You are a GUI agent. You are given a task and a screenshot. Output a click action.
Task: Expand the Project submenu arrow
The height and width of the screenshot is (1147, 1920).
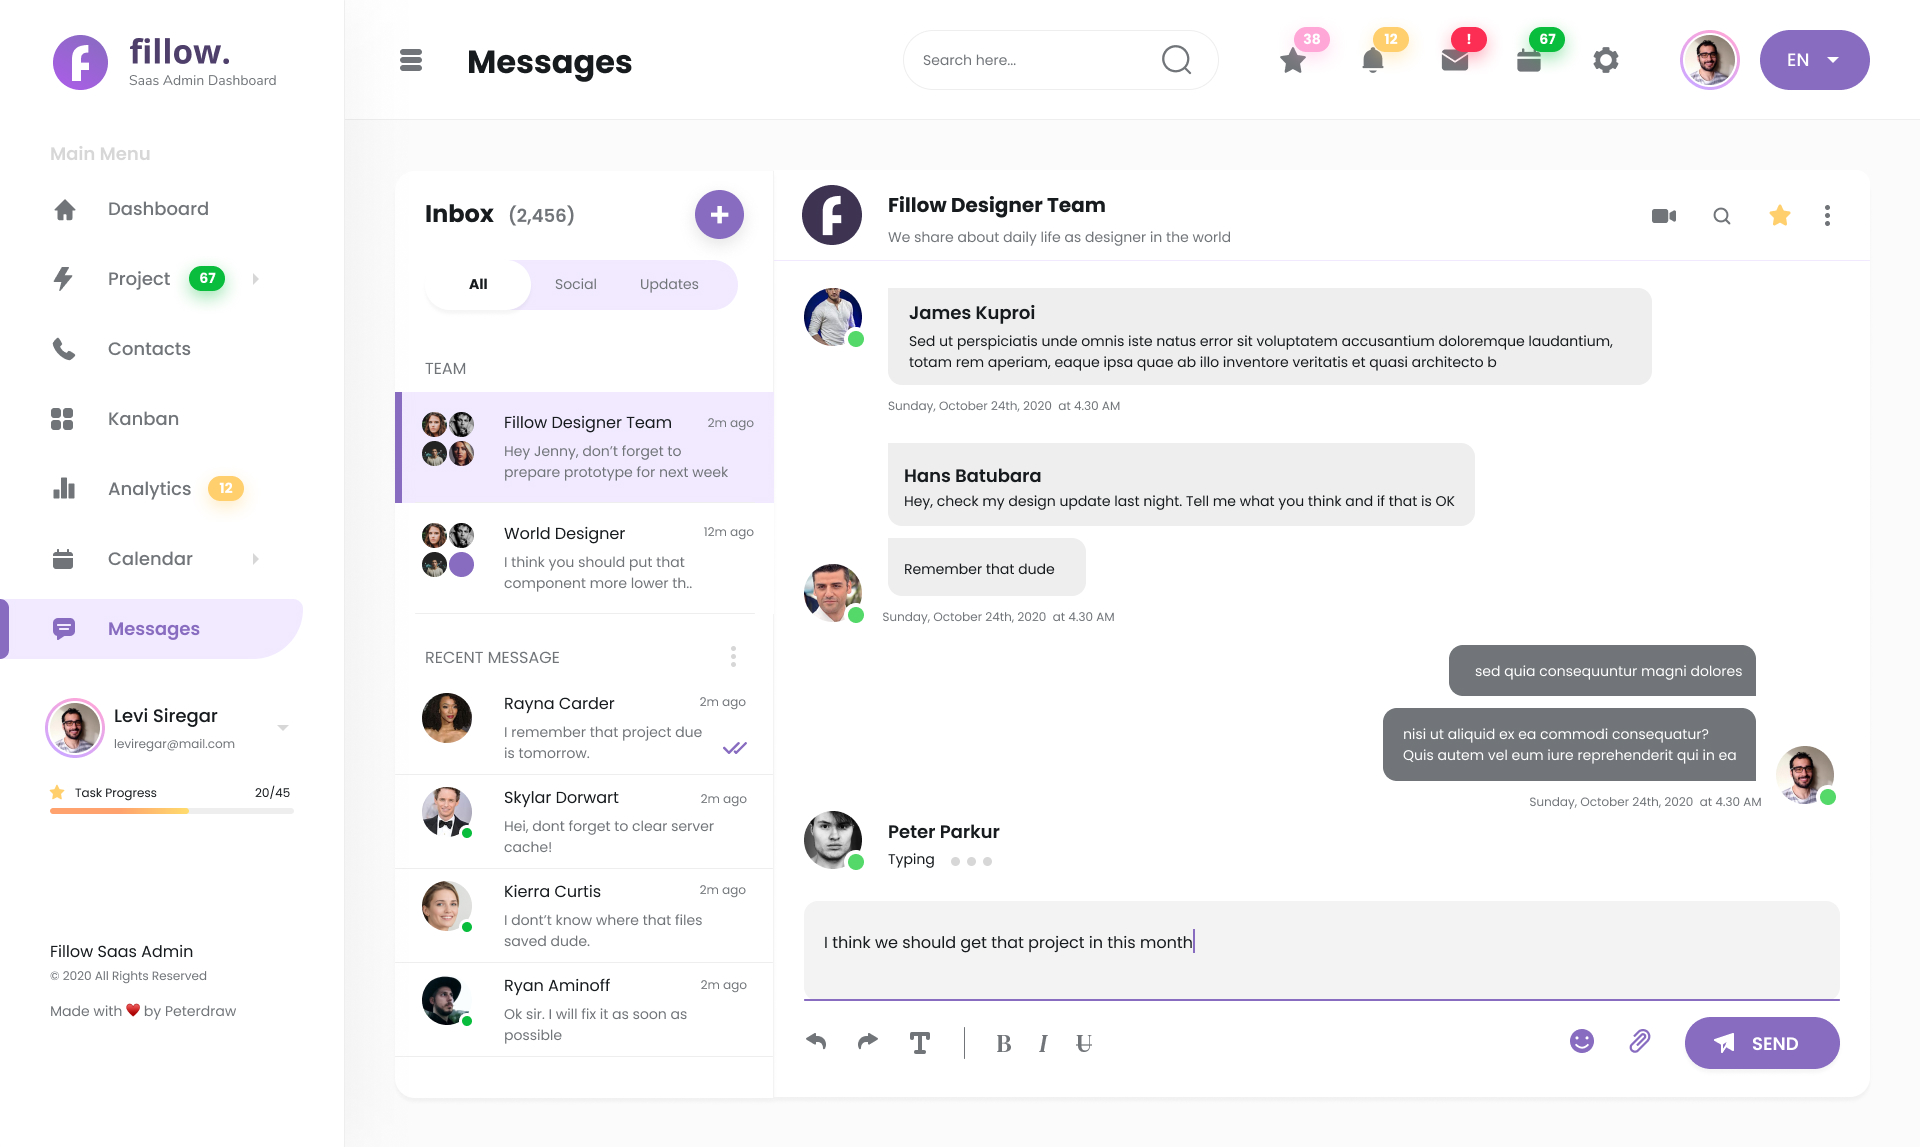256,279
